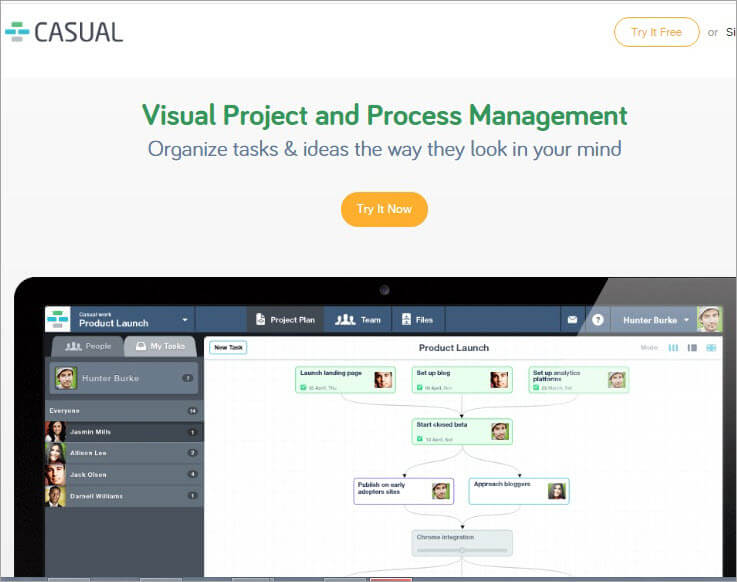Click Hunter Burke's avatar in the top bar
The height and width of the screenshot is (582, 737).
(x=709, y=319)
